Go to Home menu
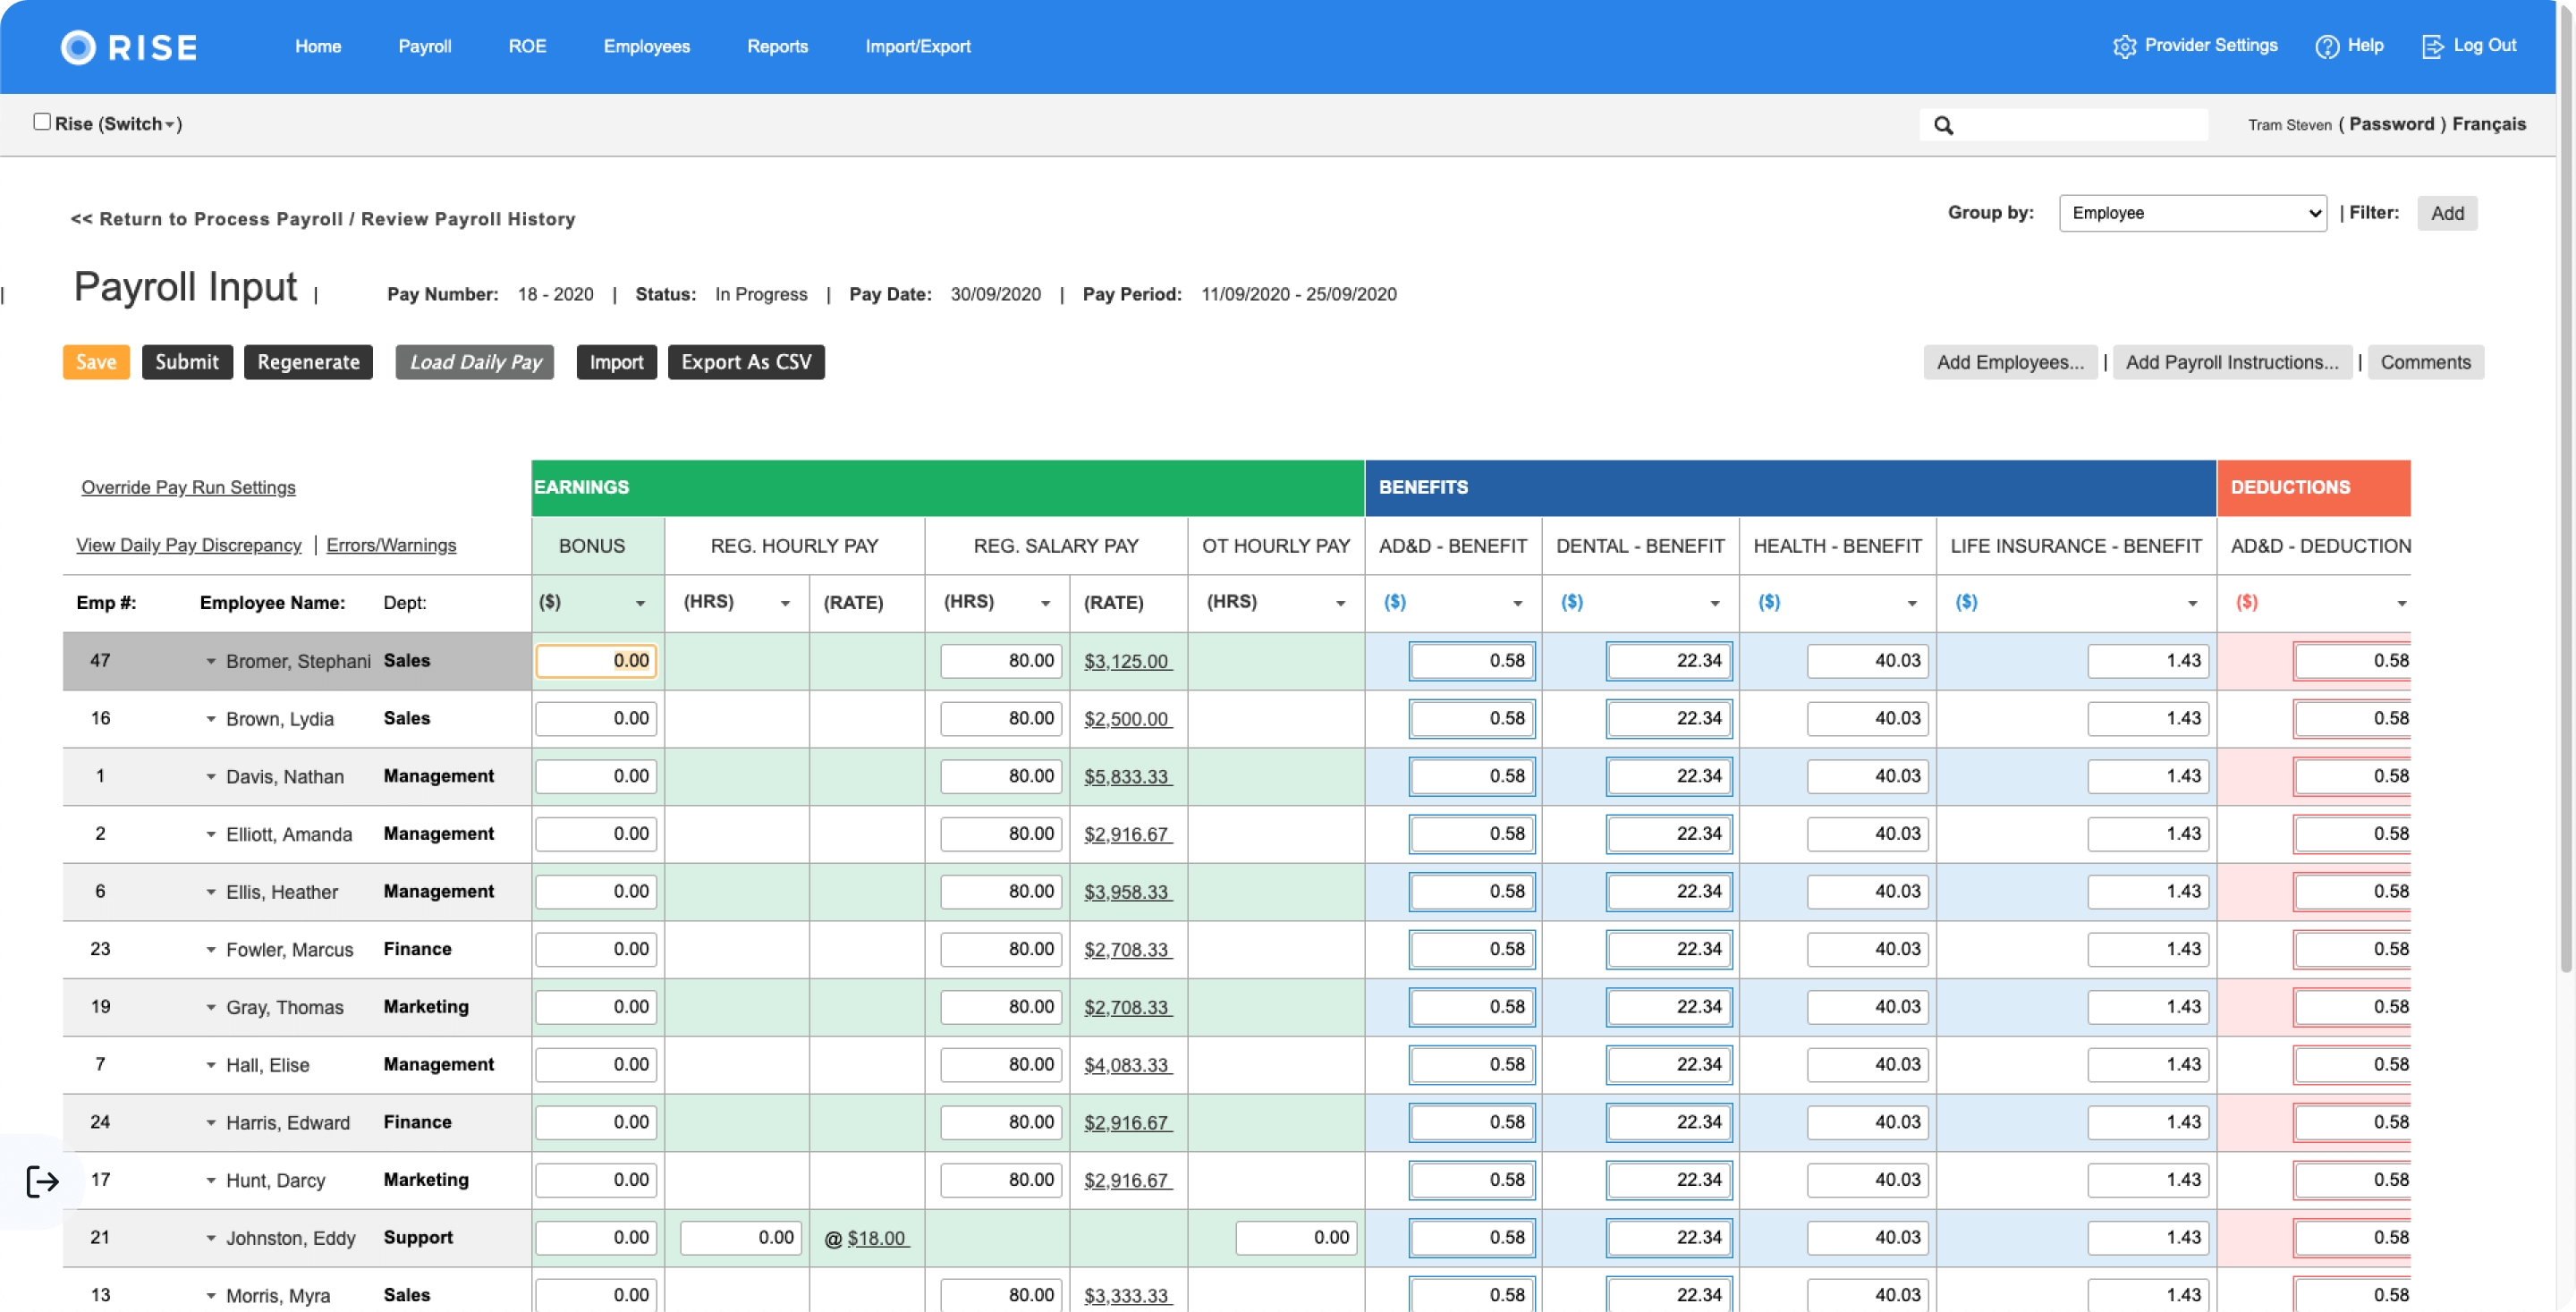 tap(318, 47)
